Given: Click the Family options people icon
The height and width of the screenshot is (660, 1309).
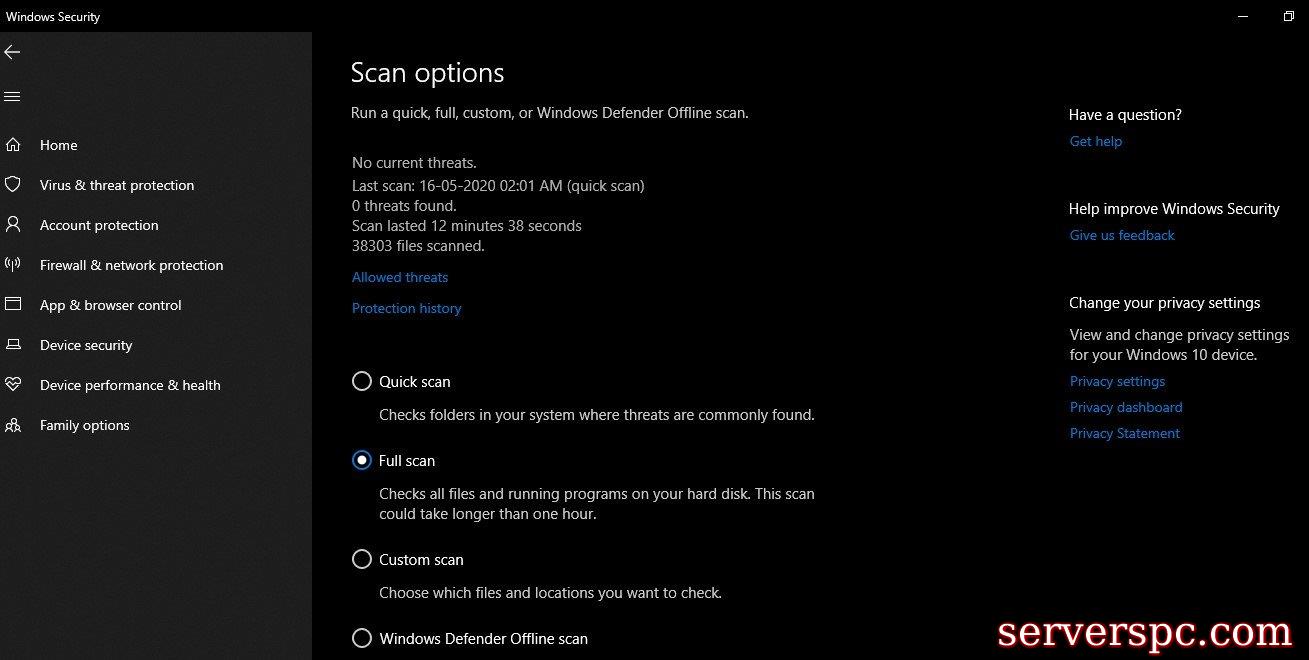Looking at the screenshot, I should coord(13,425).
